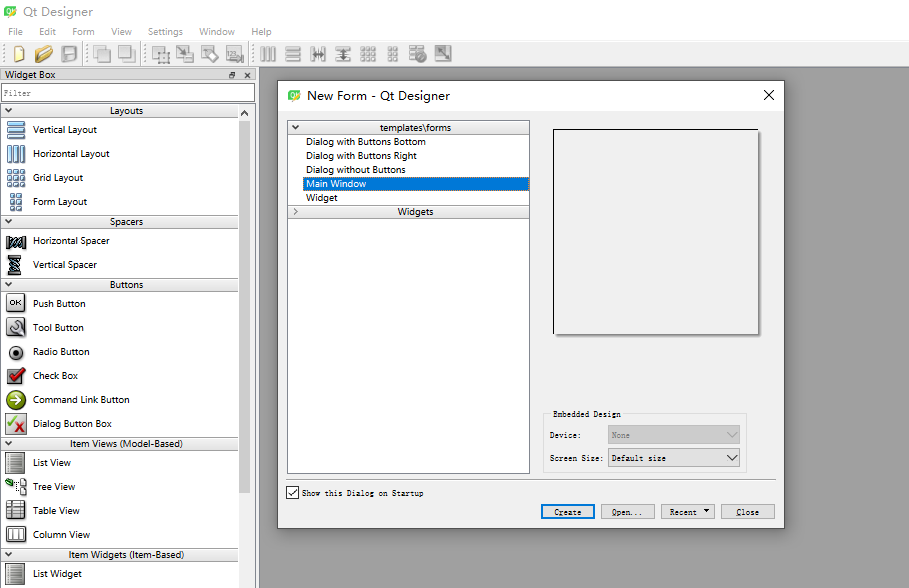Open the Edit menu
909x588 pixels.
pyautogui.click(x=48, y=32)
